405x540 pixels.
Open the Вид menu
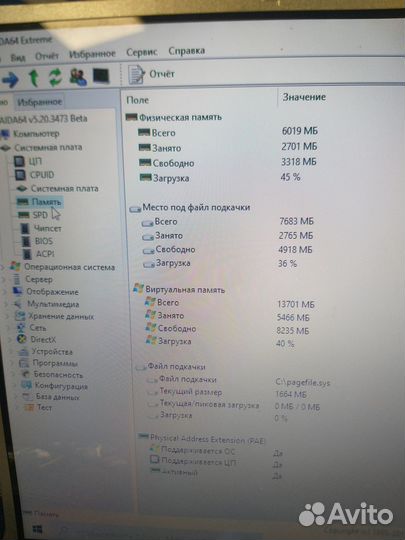[18, 58]
